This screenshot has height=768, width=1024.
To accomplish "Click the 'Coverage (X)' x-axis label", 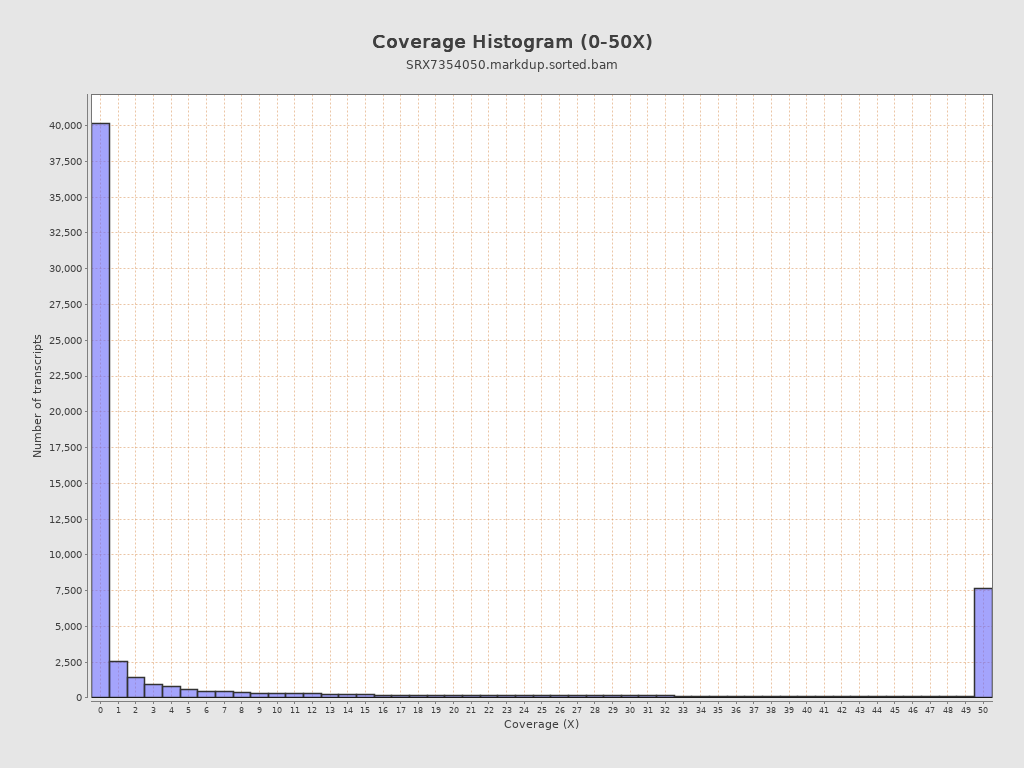I will (541, 724).
